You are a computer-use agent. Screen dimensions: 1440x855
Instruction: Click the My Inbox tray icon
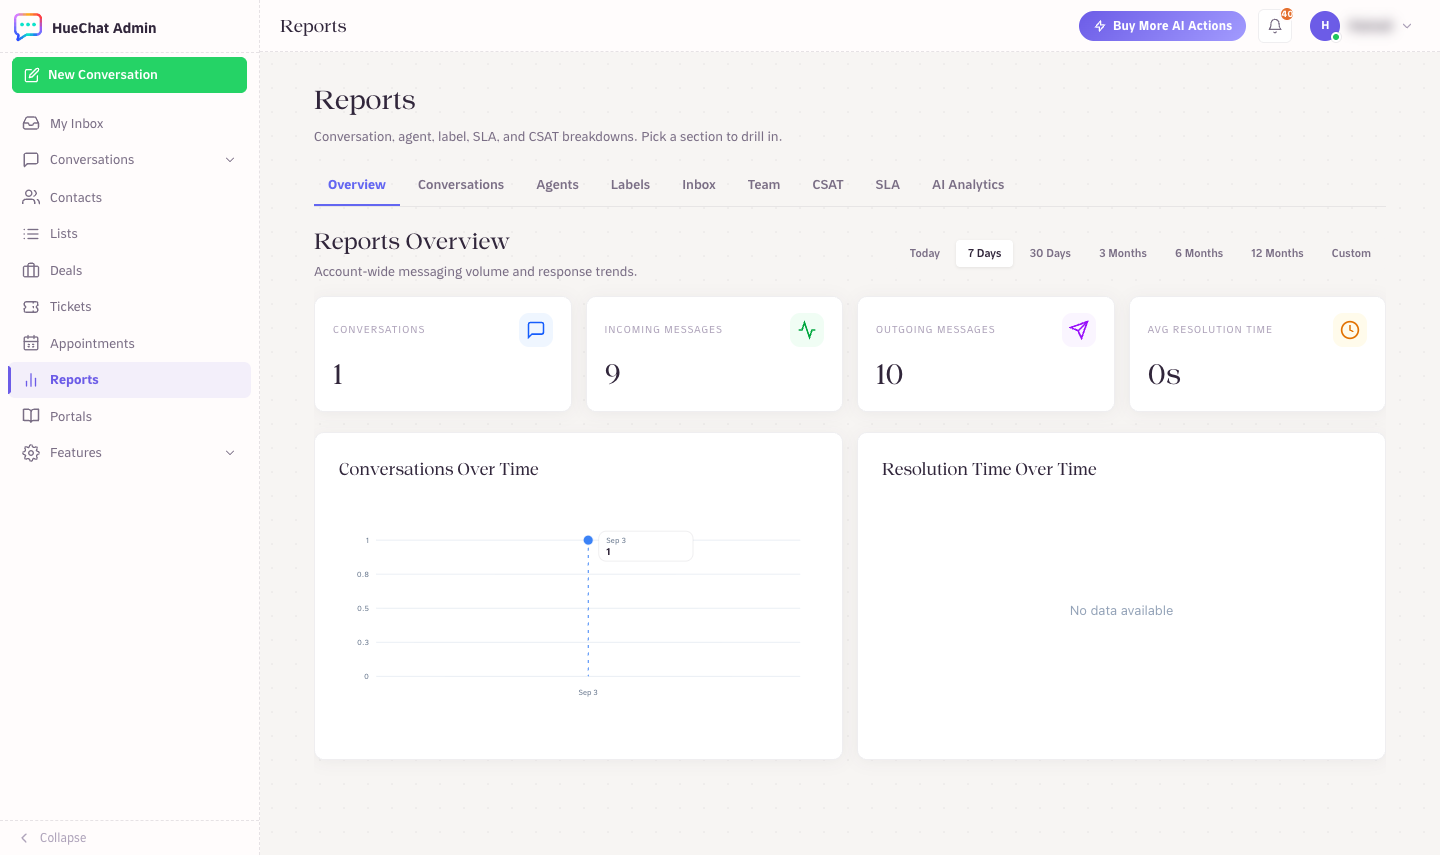(31, 123)
